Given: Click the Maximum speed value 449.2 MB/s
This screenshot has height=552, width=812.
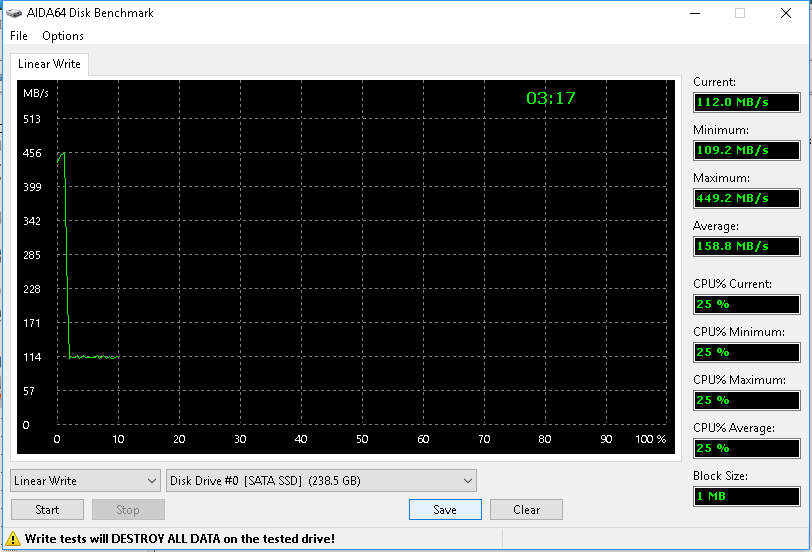Looking at the screenshot, I should [x=746, y=198].
